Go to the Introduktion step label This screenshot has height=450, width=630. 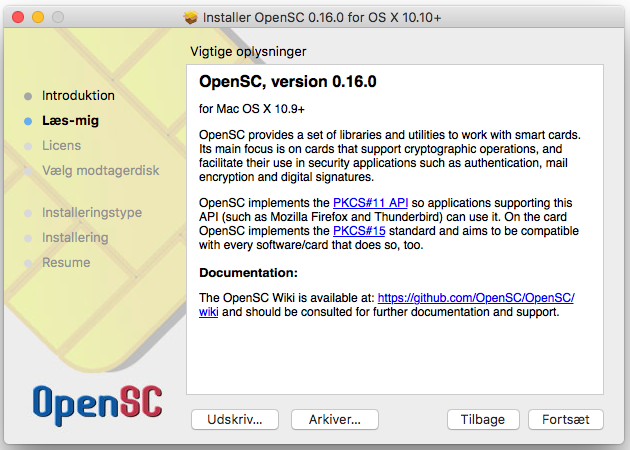78,96
